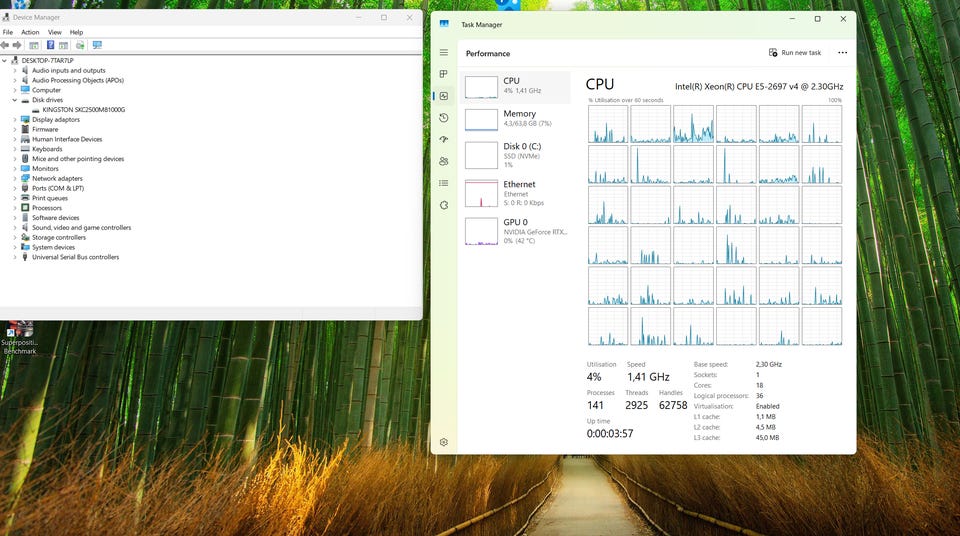Expand Storage controllers chevron

pos(15,237)
